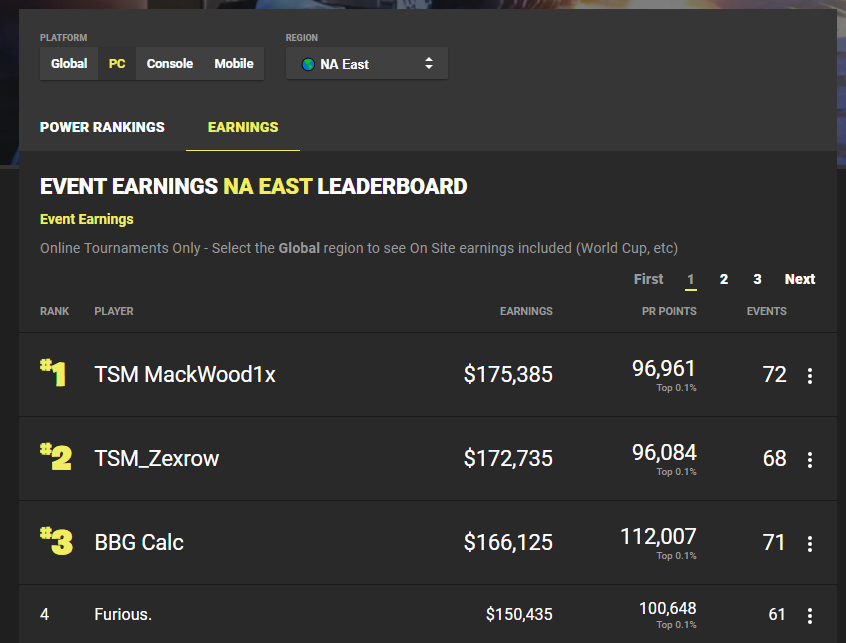
Task: Open options menu for BBG Calc row
Action: [x=809, y=544]
